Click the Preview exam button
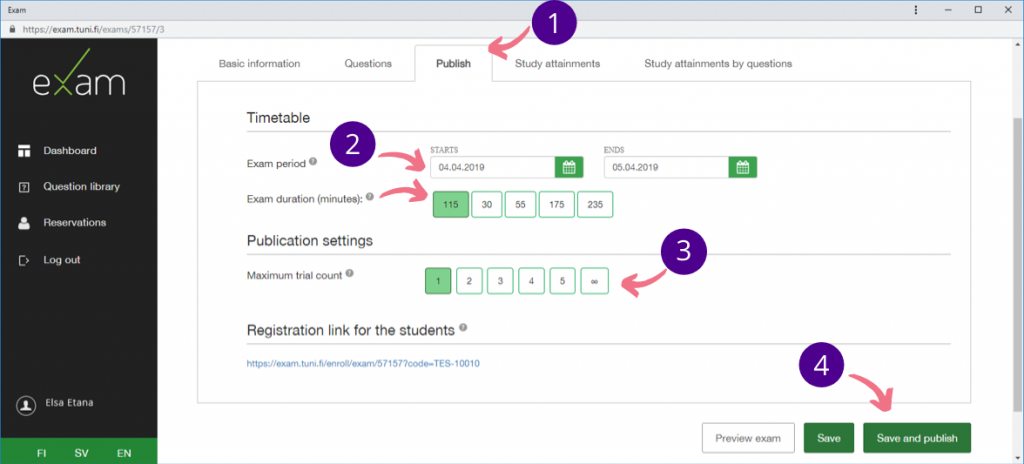 748,438
